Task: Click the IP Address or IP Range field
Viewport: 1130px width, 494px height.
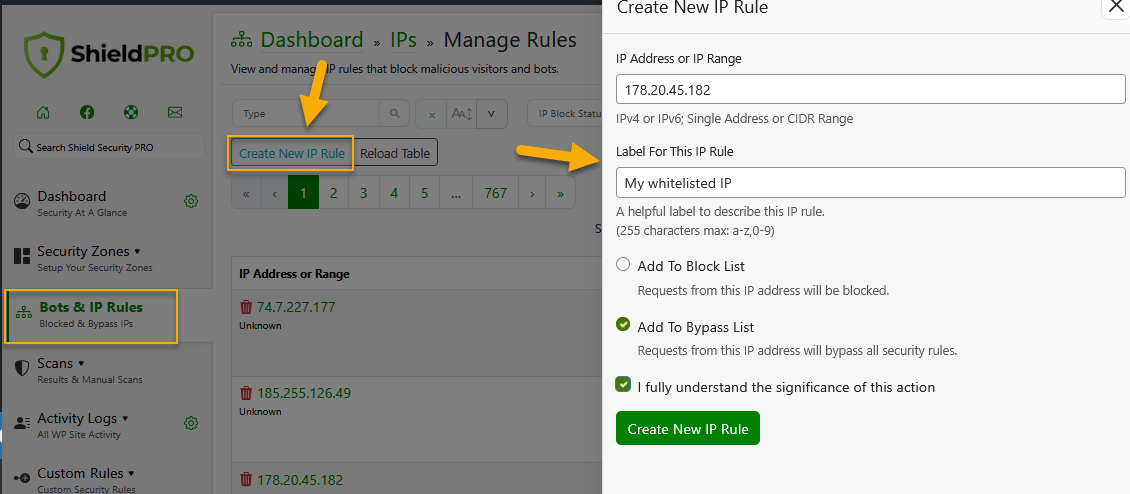Action: pyautogui.click(x=871, y=89)
